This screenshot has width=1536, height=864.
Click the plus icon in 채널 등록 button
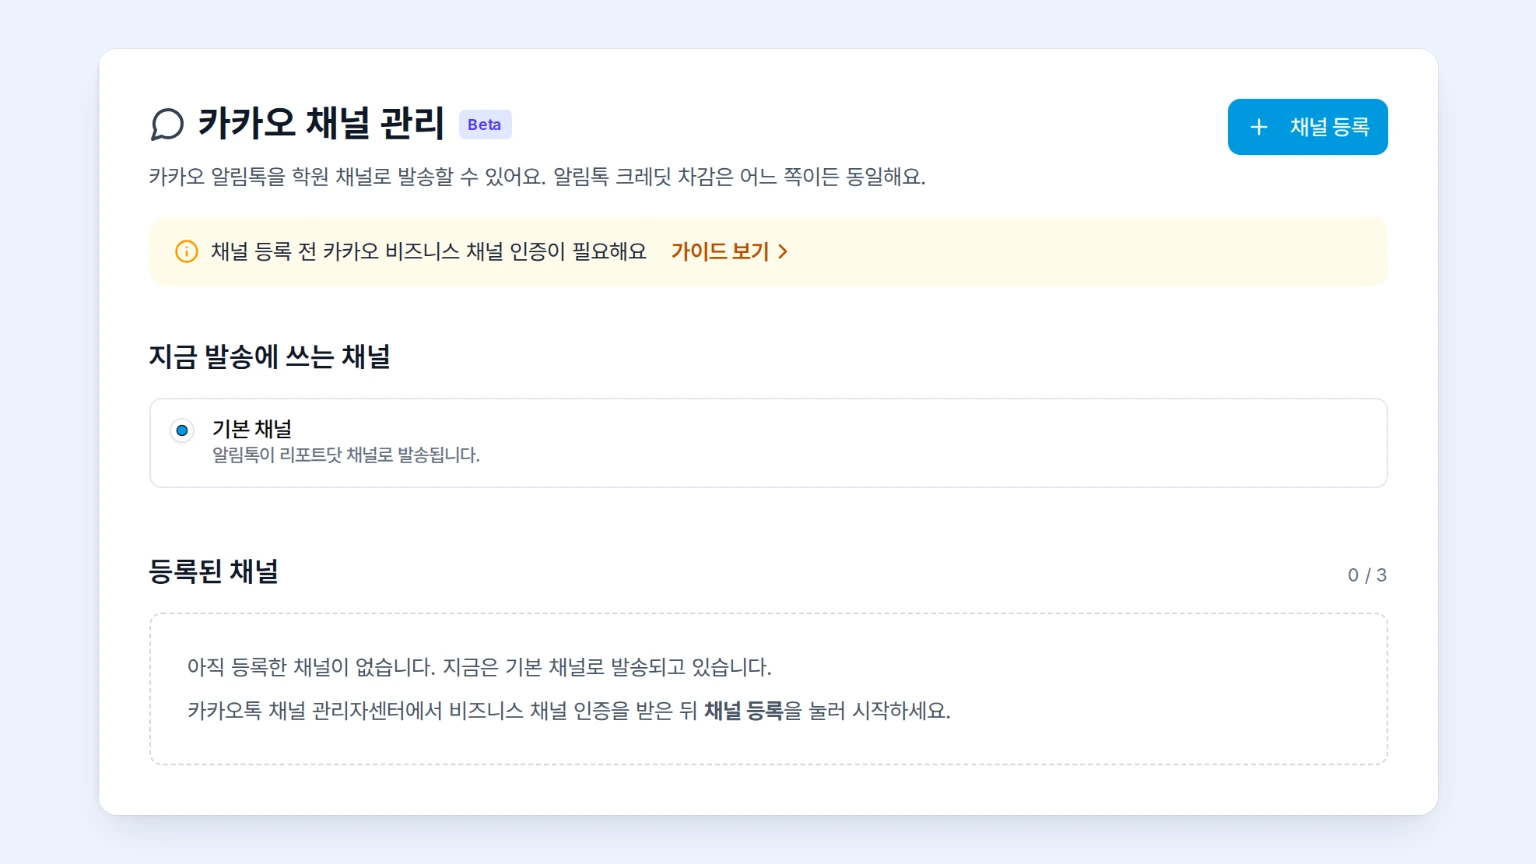[x=1259, y=127]
